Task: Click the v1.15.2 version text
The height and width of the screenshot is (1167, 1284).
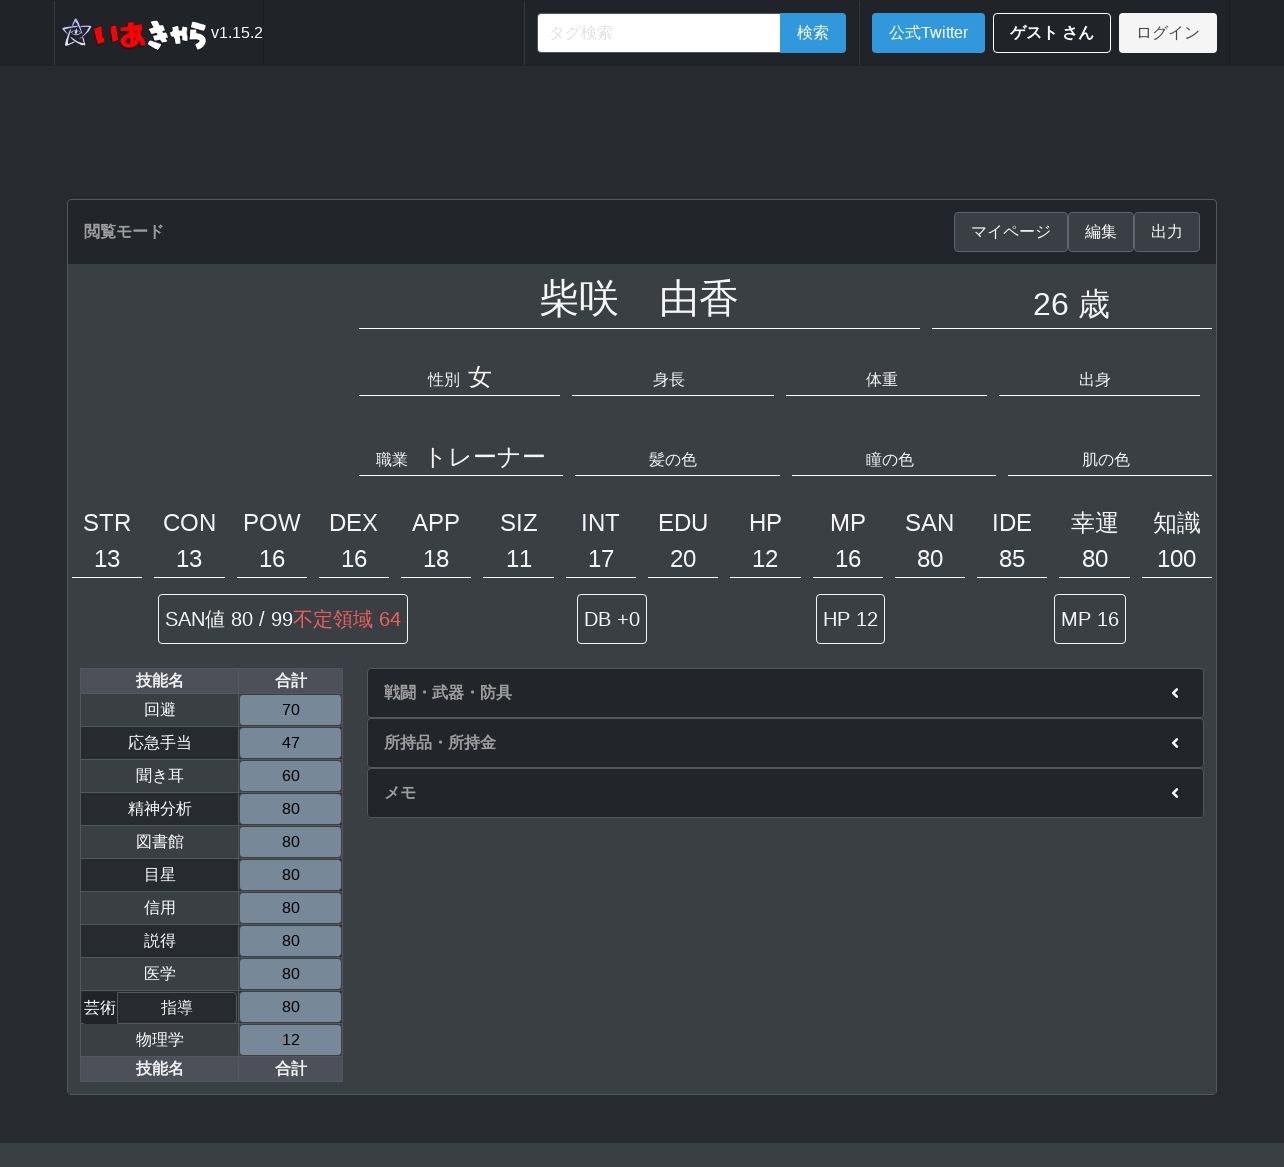Action: [237, 33]
